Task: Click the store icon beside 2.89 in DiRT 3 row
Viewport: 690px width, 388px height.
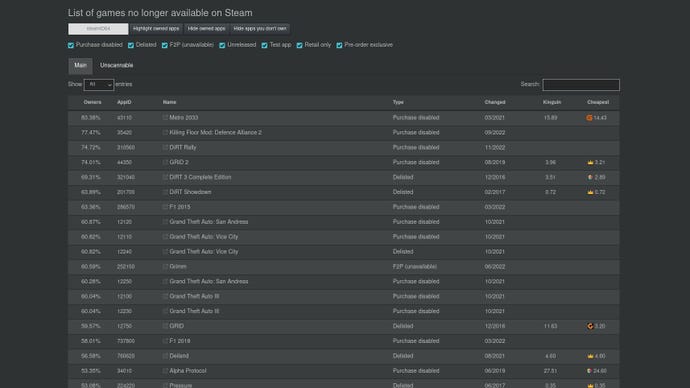Action: pyautogui.click(x=590, y=177)
